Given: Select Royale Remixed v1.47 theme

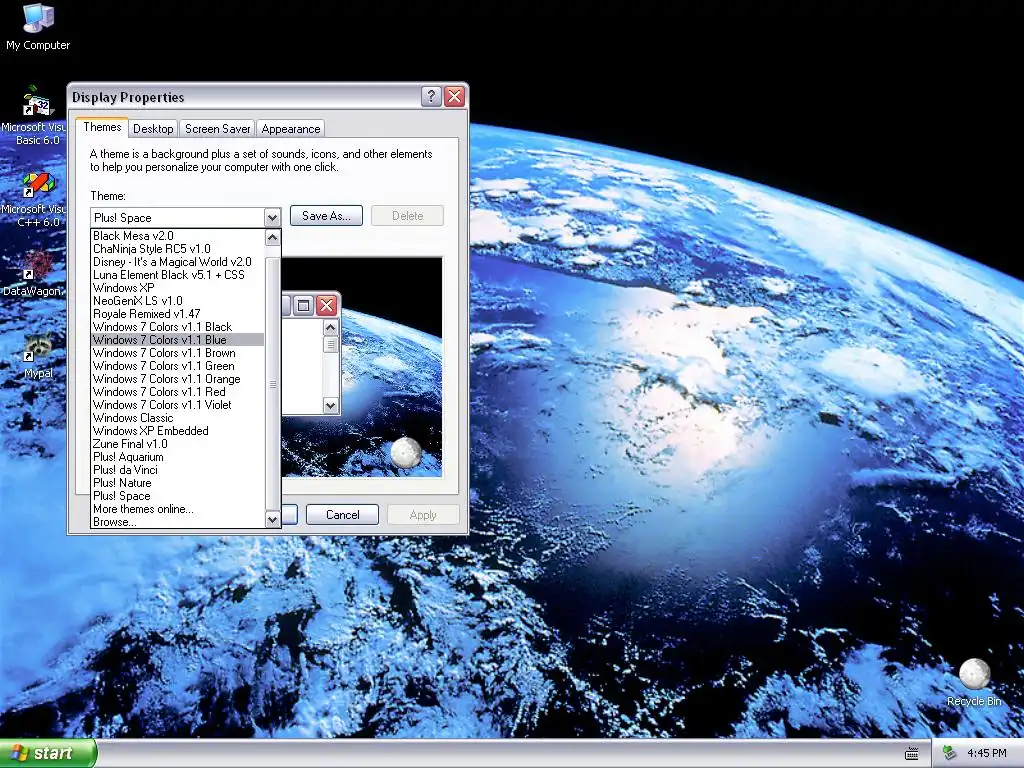Looking at the screenshot, I should [178, 314].
